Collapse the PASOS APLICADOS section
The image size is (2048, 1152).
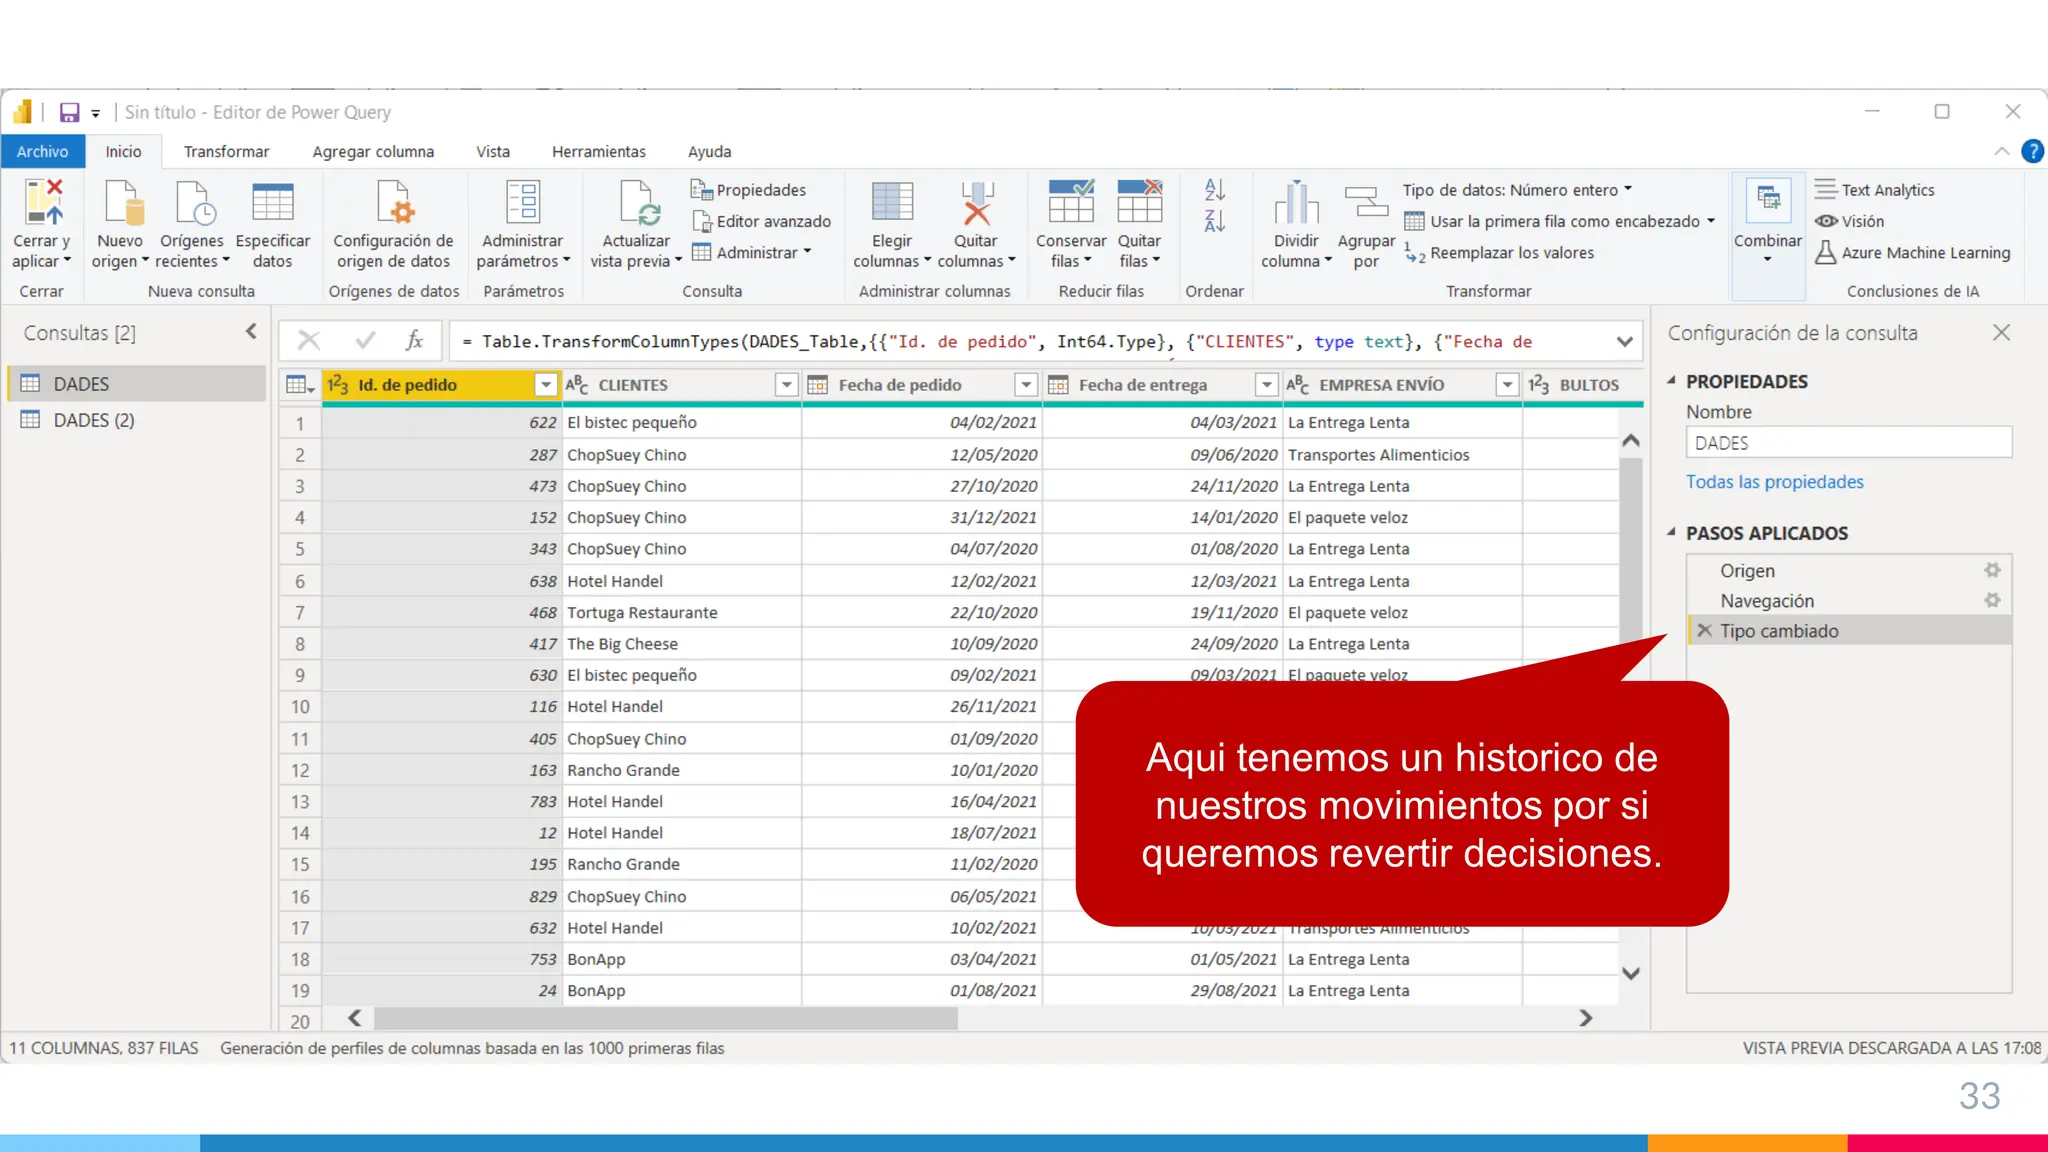click(1671, 533)
